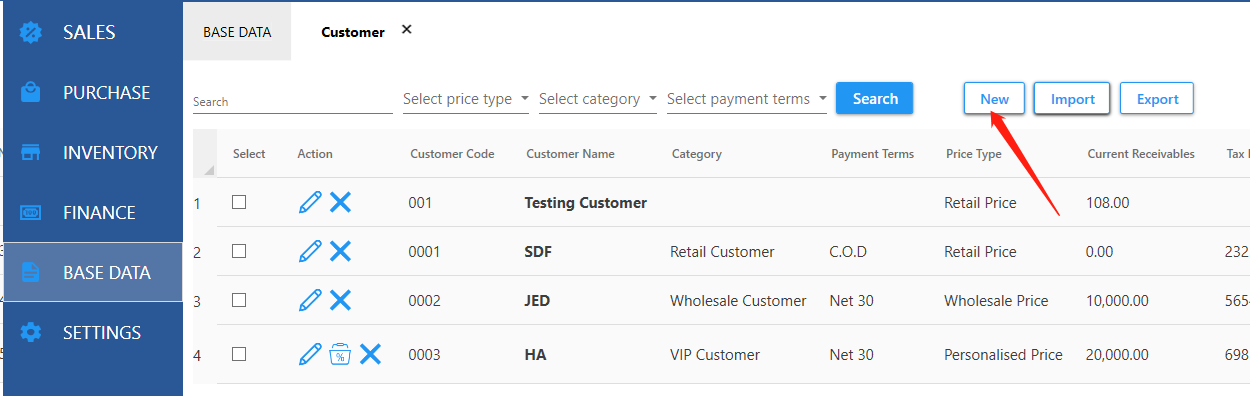Click the New customer button
The height and width of the screenshot is (396, 1250).
(x=994, y=99)
